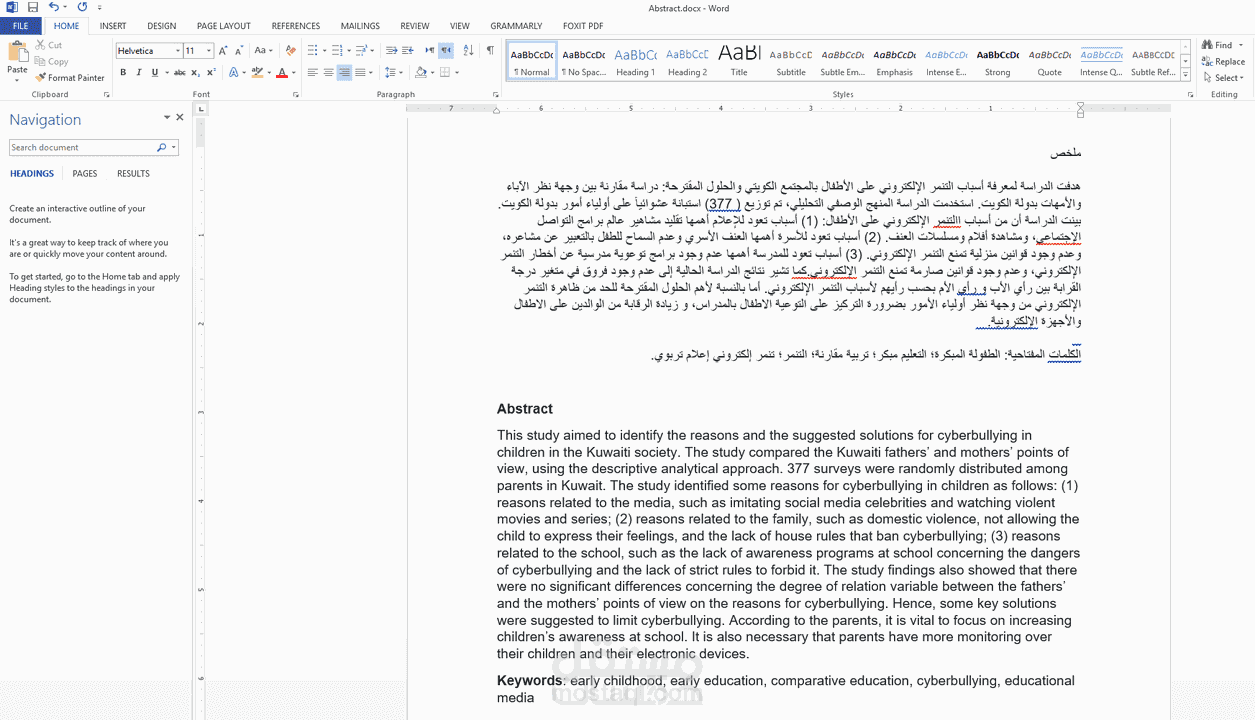Image resolution: width=1255 pixels, height=720 pixels.
Task: Apply the red font color
Action: 281,72
